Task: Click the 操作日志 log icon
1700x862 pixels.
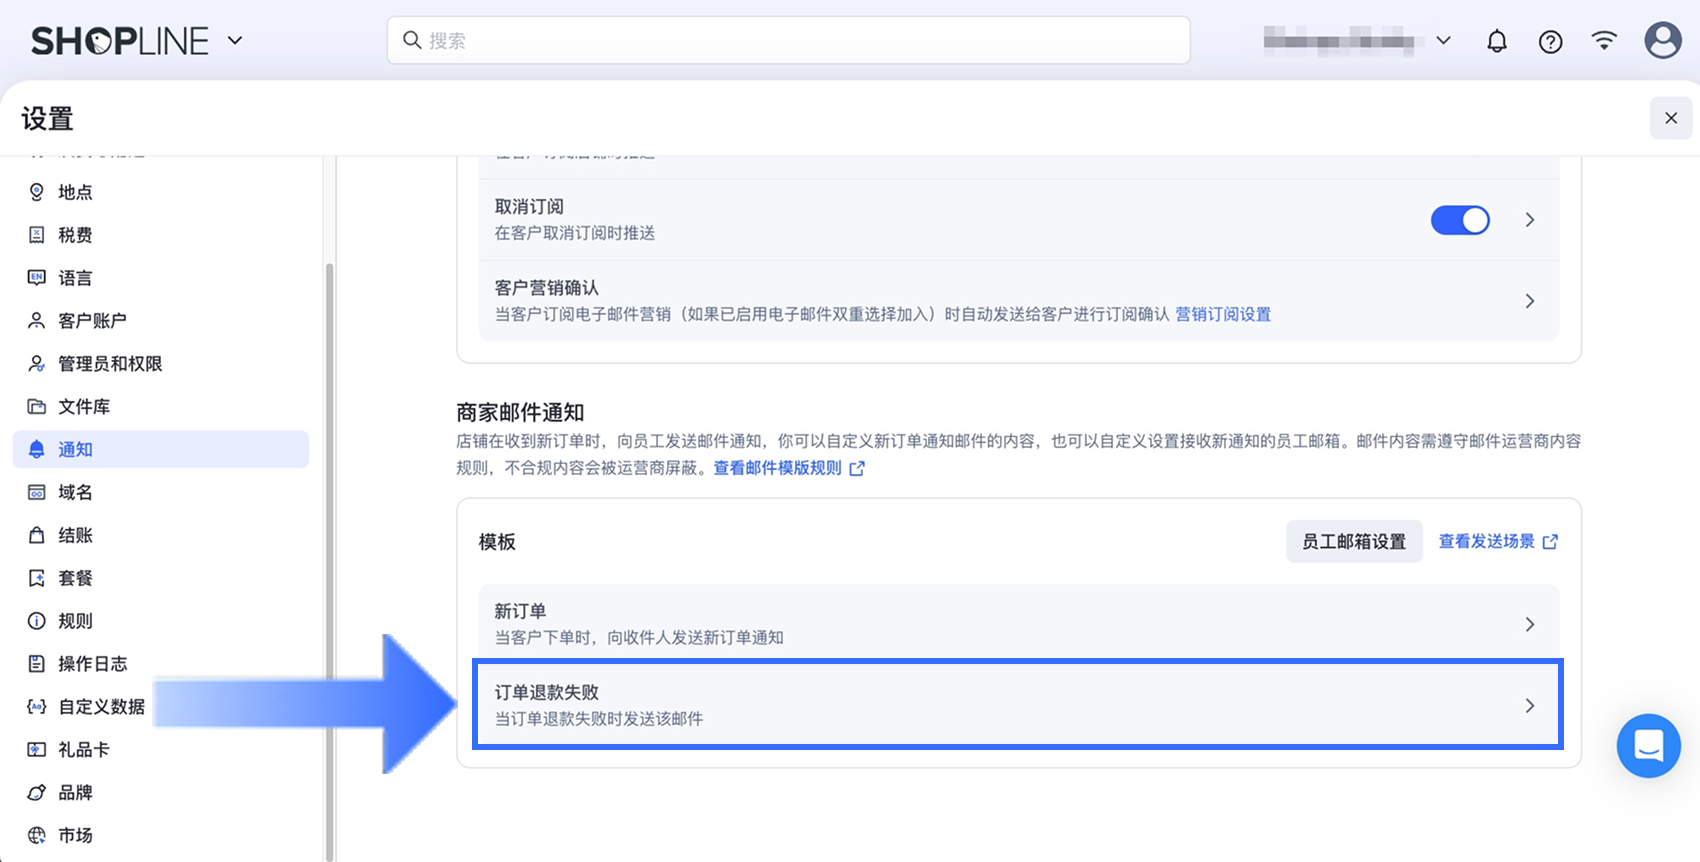Action: coord(37,663)
